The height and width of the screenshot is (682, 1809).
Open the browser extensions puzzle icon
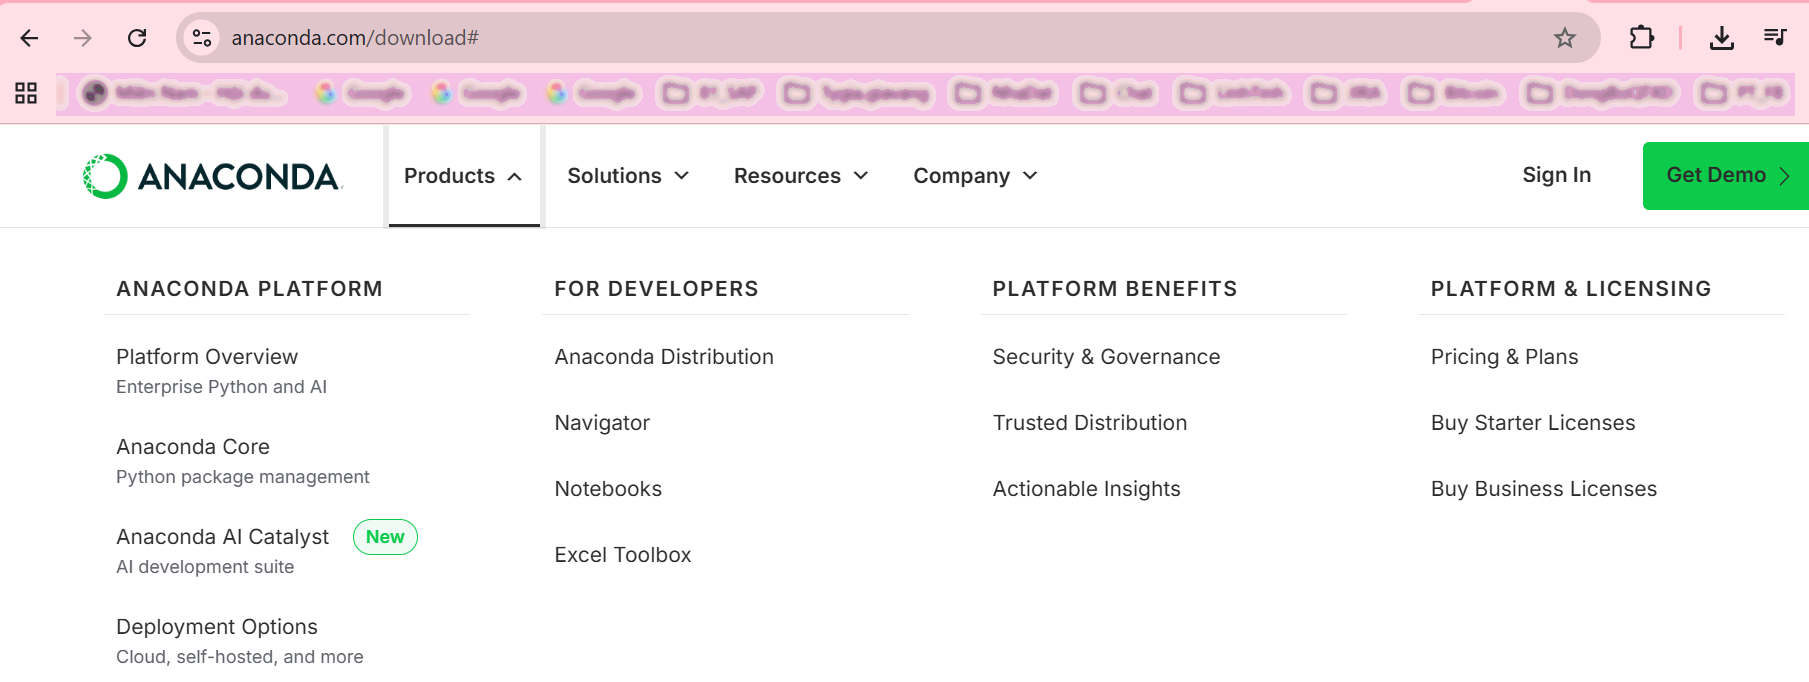(x=1641, y=38)
